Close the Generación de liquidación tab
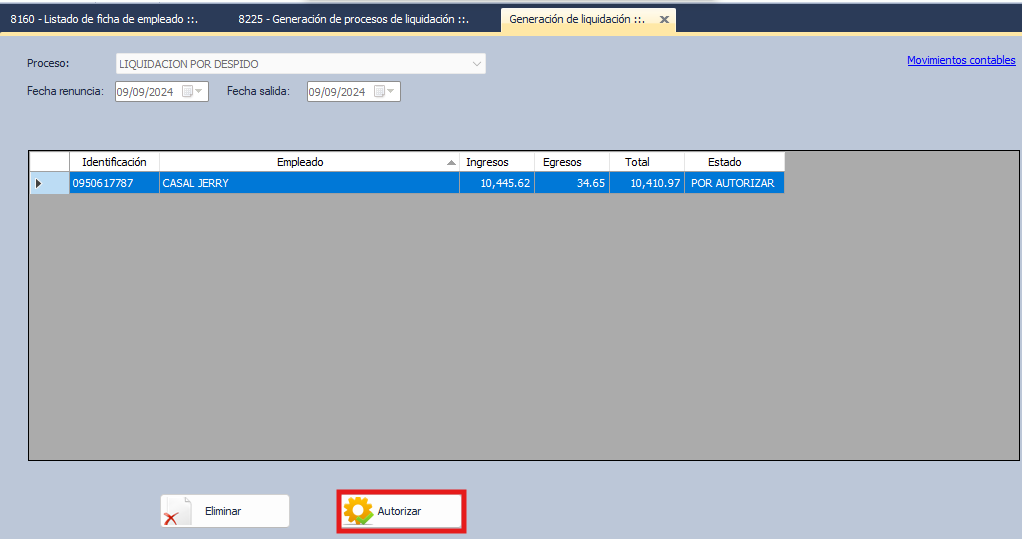Viewport: 1022px width, 539px height. [x=664, y=19]
